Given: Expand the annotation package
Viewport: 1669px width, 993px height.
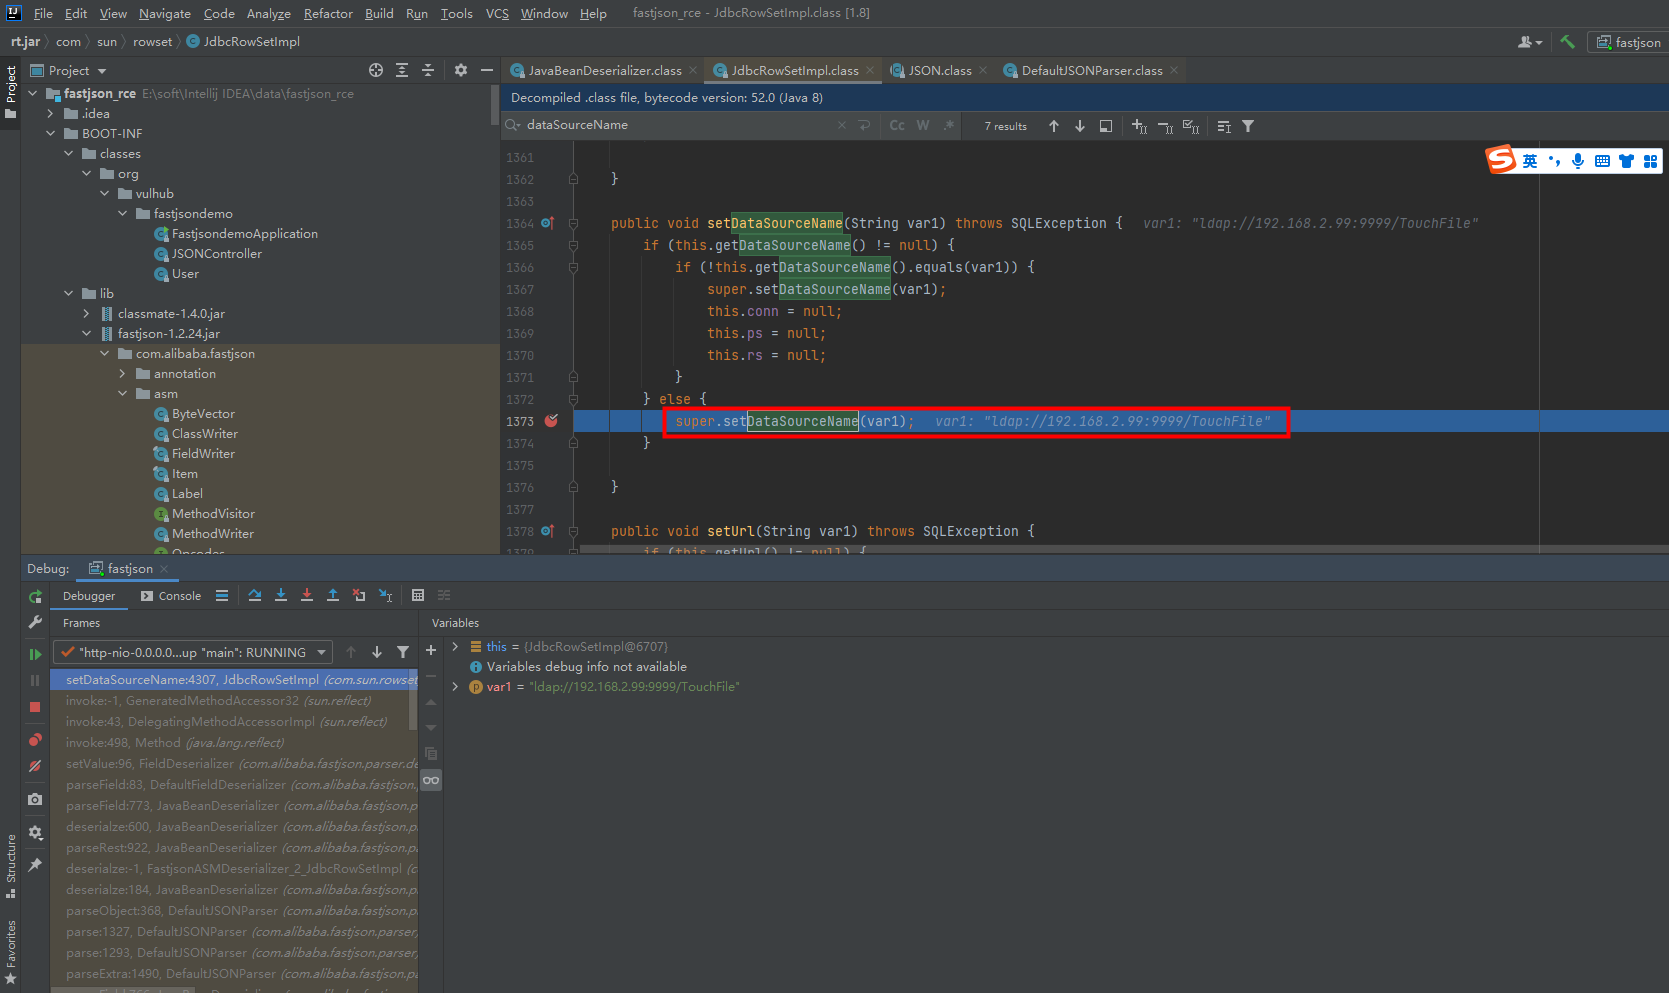Looking at the screenshot, I should [123, 374].
